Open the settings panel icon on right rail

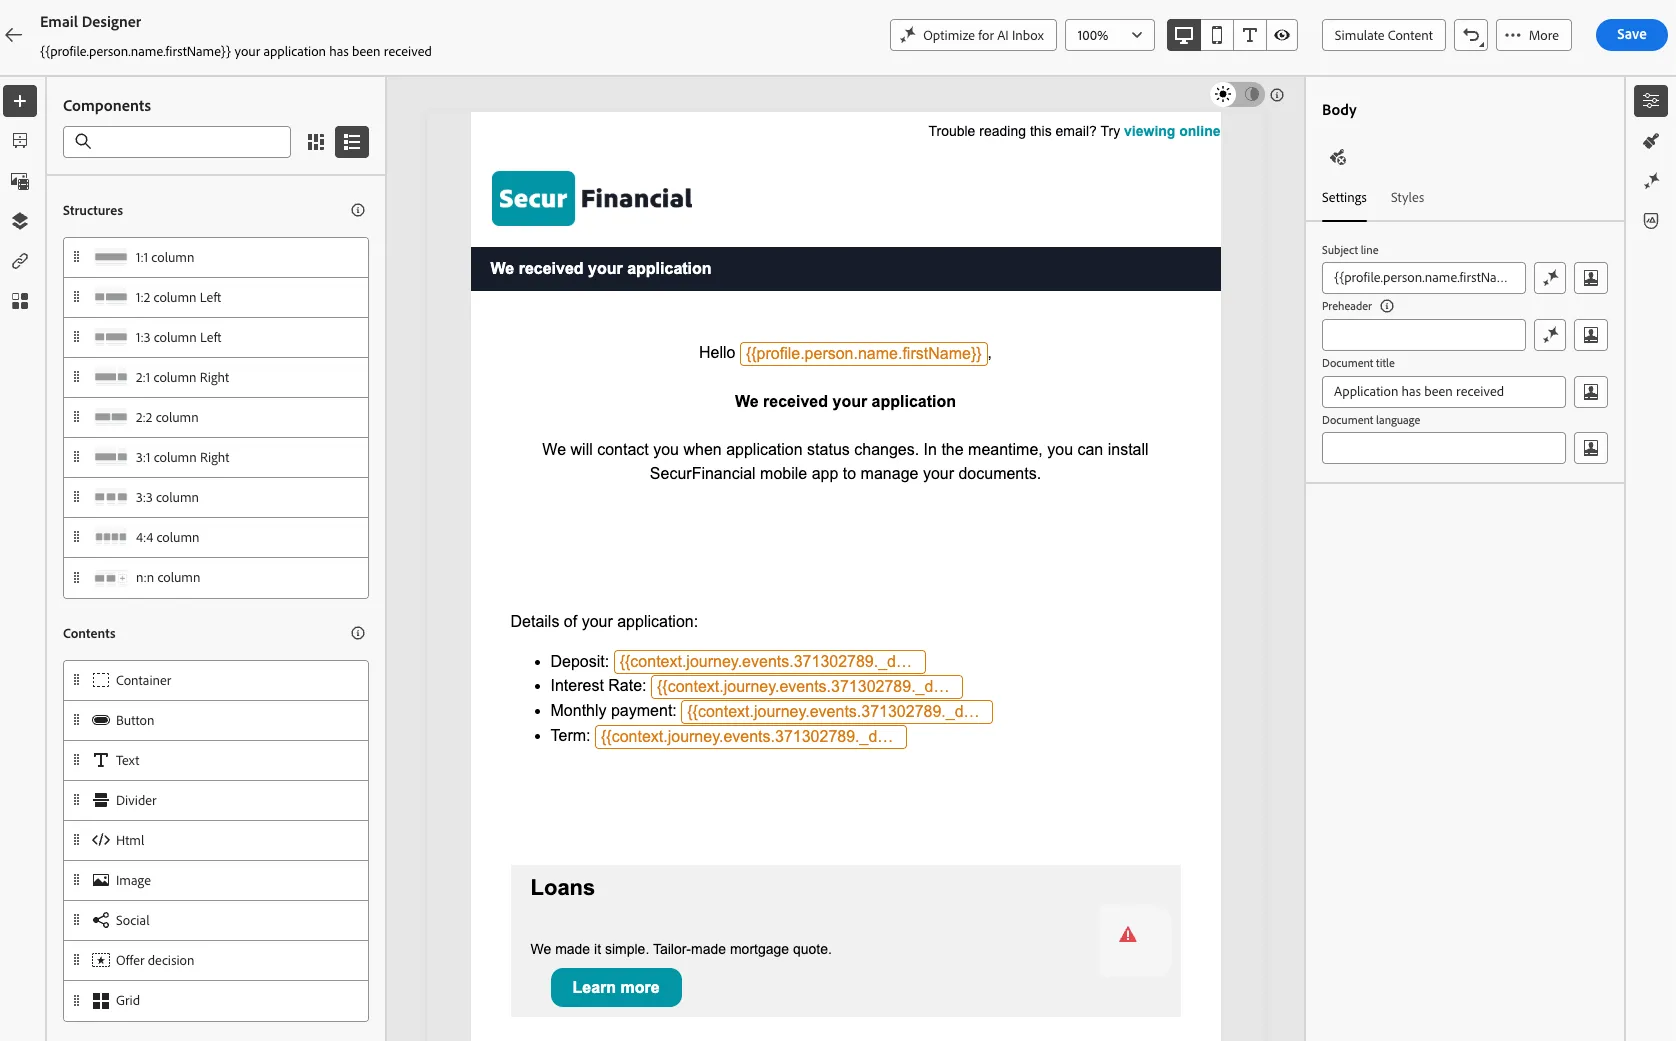point(1651,101)
